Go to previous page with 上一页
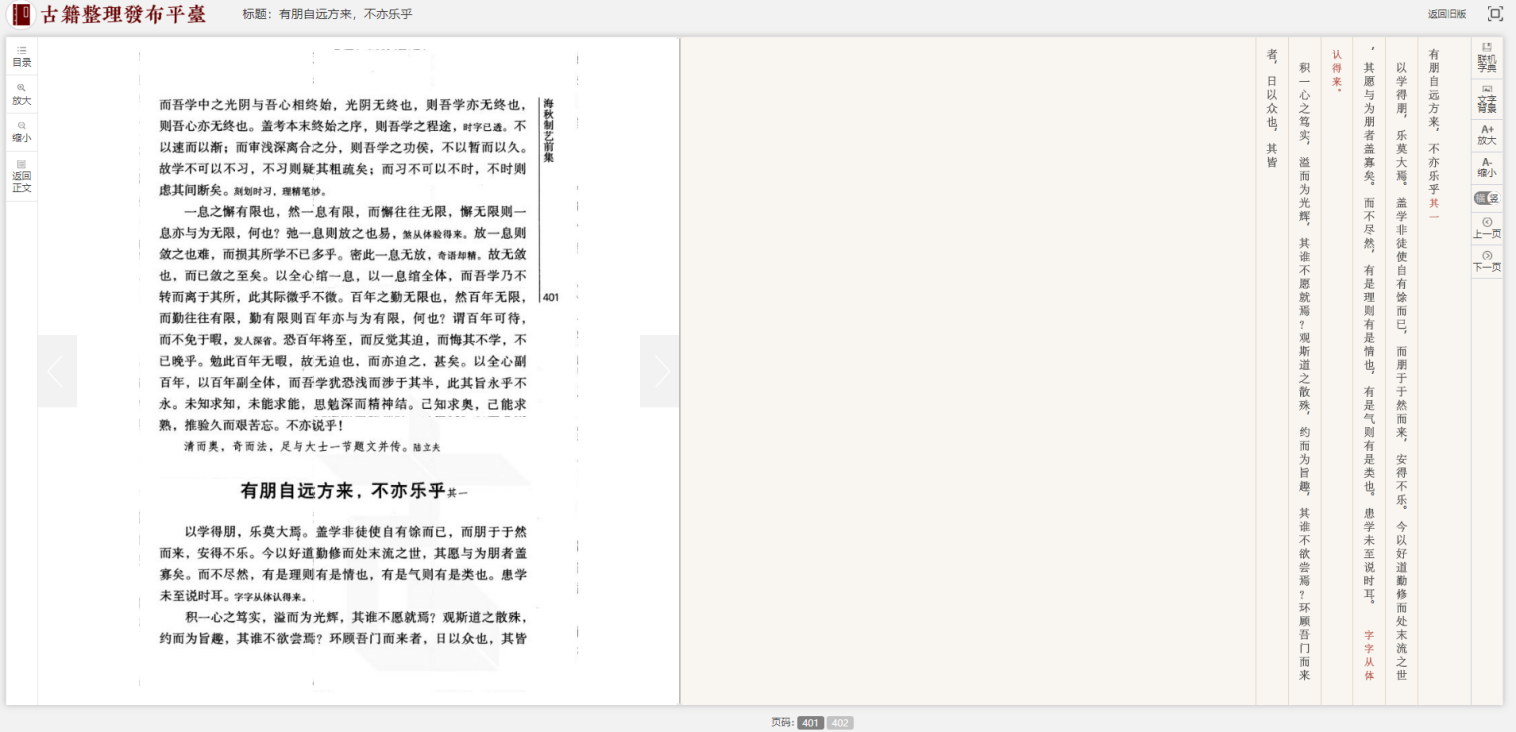1516x732 pixels. pos(1487,228)
